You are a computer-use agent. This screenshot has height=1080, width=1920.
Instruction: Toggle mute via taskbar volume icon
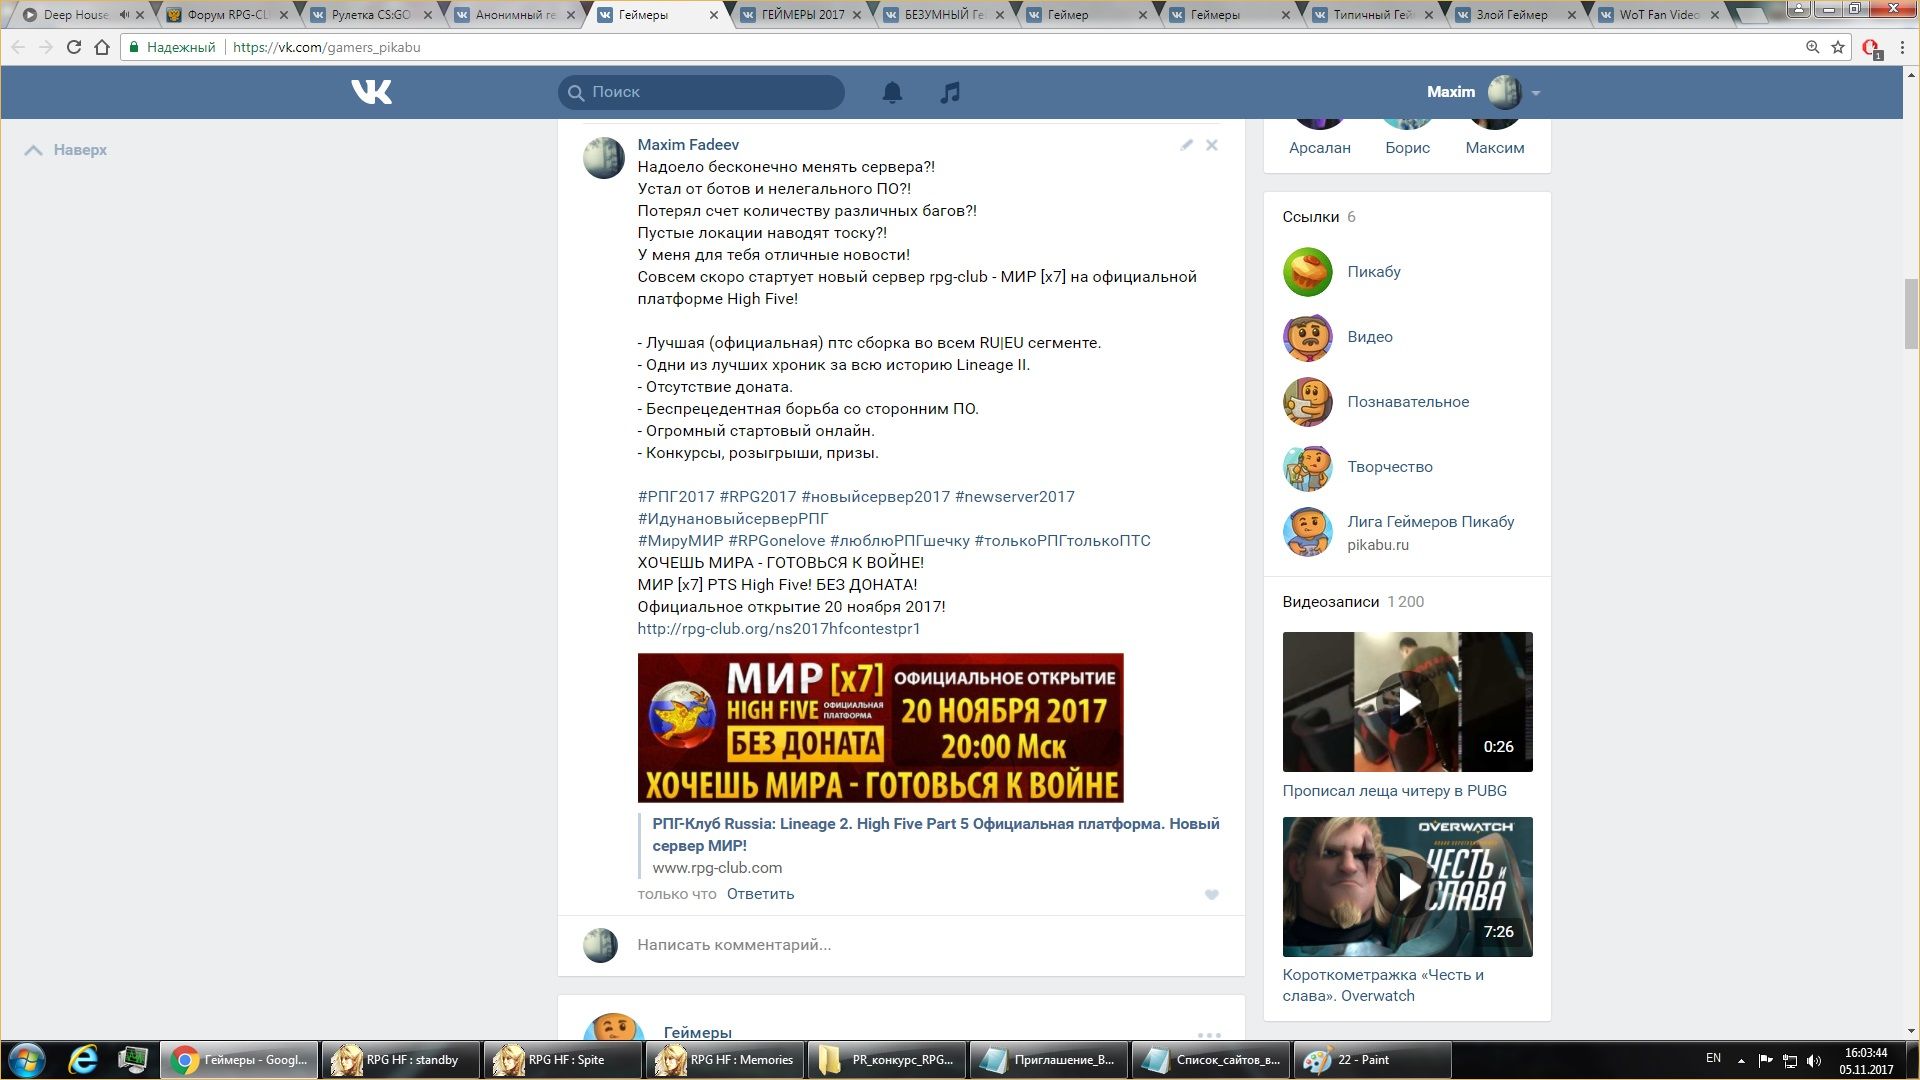tap(1814, 1060)
